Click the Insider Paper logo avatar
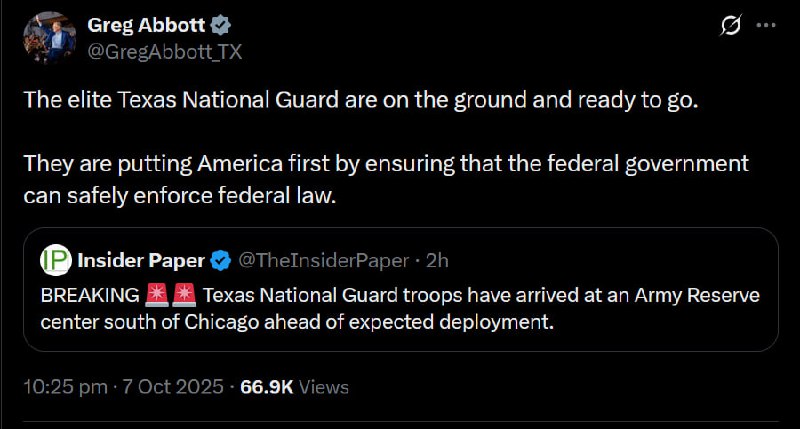800x429 pixels. (54, 260)
